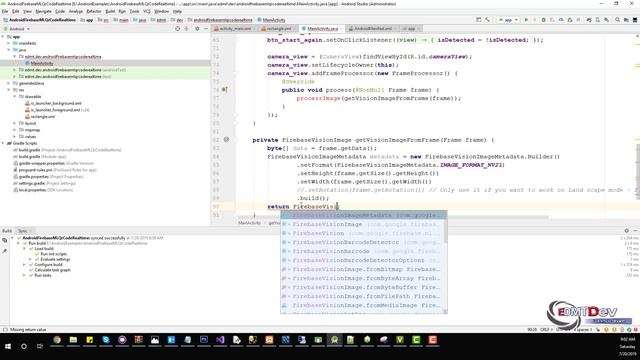Open the File menu

pyautogui.click(x=5, y=11)
